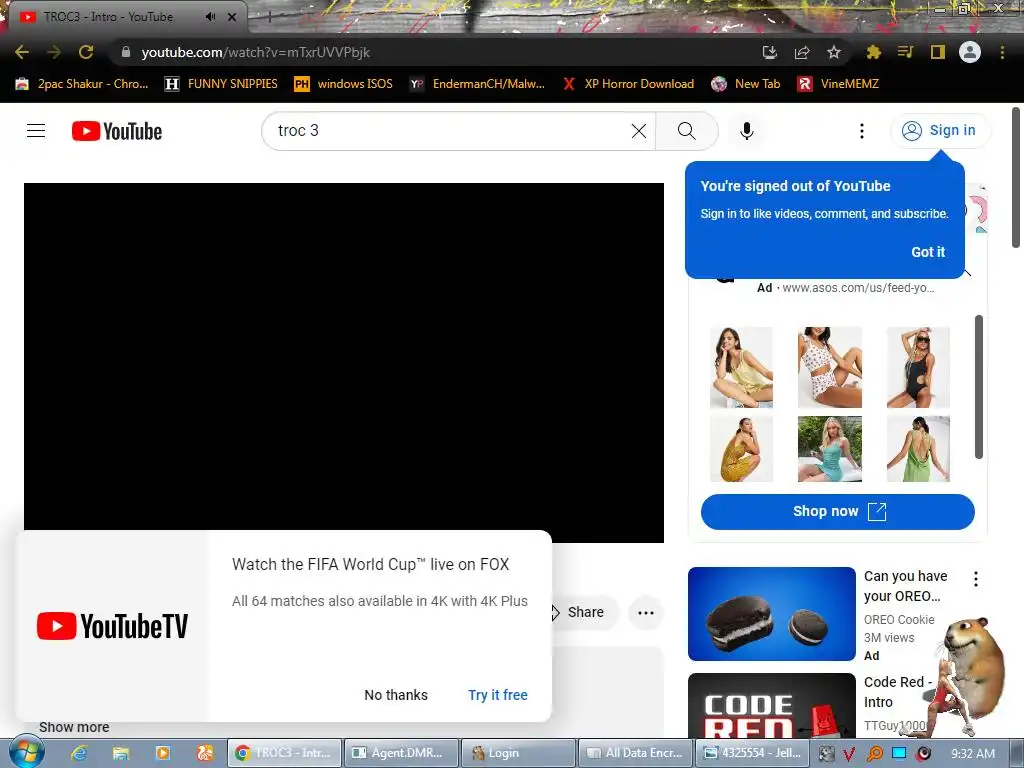
Task: Open options for the OREO ad video
Action: (976, 579)
